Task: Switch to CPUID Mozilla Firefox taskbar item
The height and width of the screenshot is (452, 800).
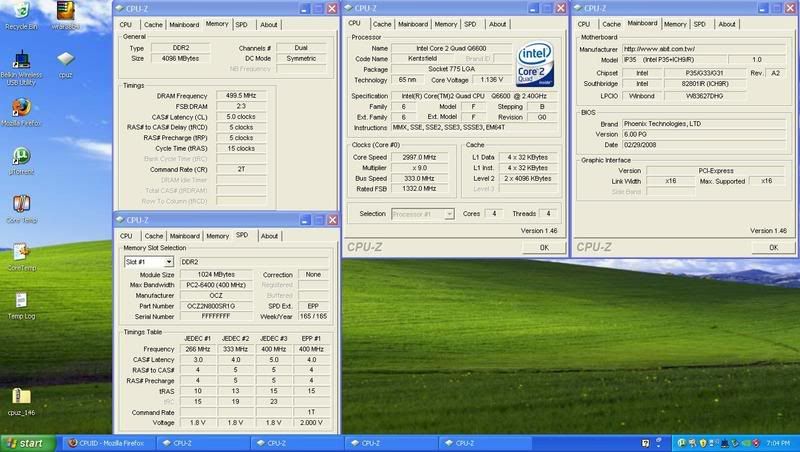Action: pyautogui.click(x=109, y=443)
